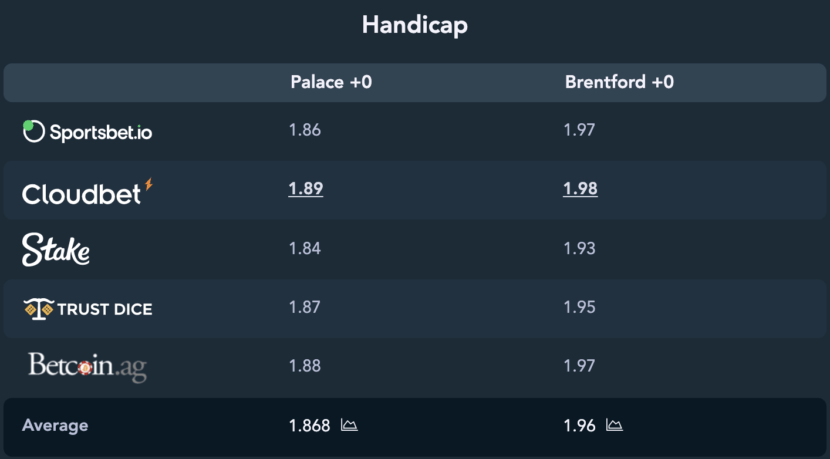
Task: Select Cloudbet's 1.89 Palace odds
Action: coord(305,189)
